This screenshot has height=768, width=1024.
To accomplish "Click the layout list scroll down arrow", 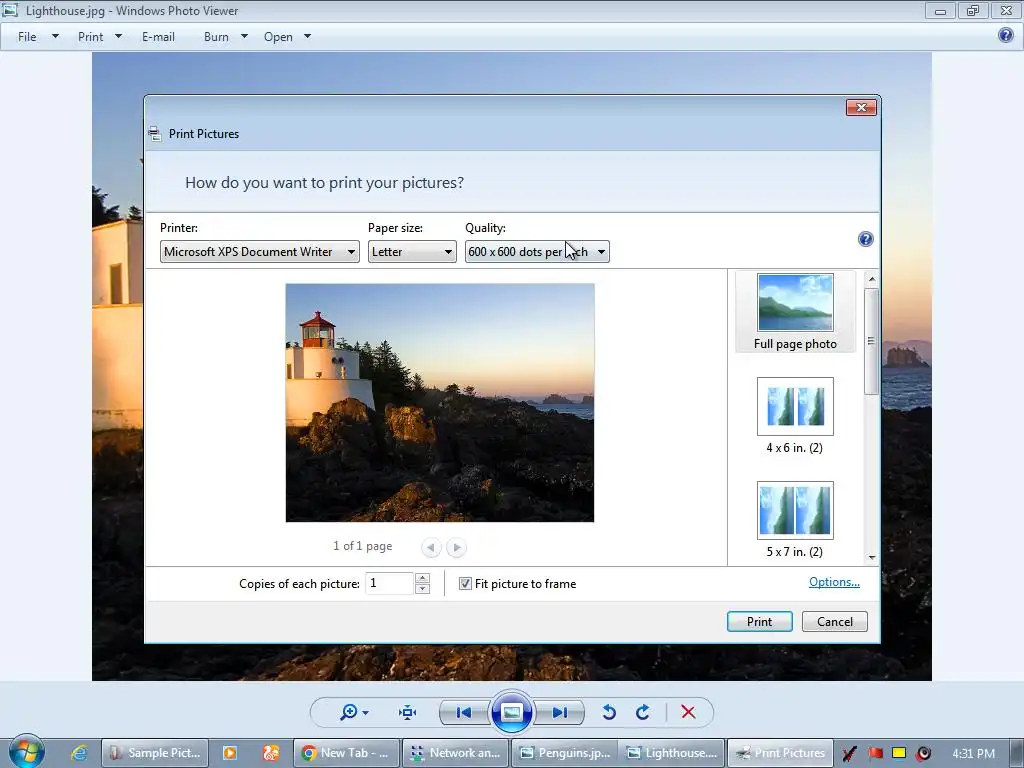I will tap(871, 558).
